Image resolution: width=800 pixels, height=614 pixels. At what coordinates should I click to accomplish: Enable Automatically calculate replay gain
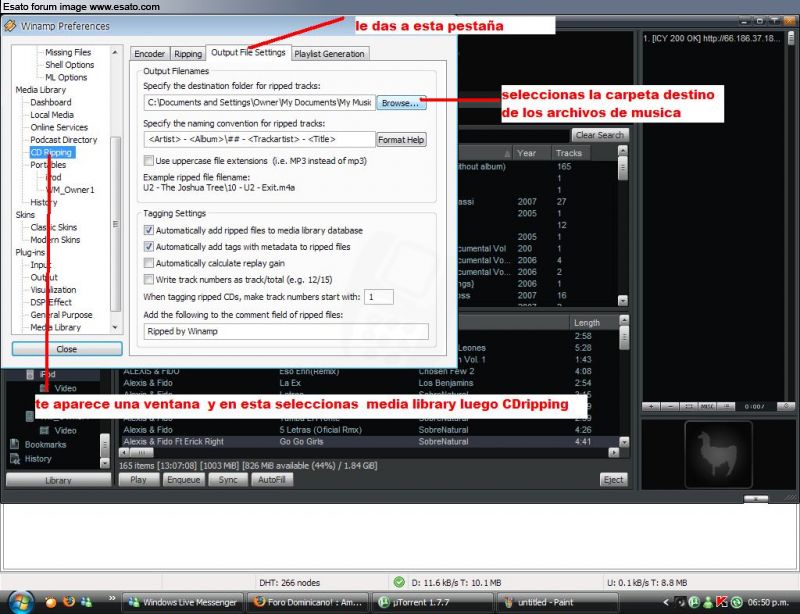point(148,263)
